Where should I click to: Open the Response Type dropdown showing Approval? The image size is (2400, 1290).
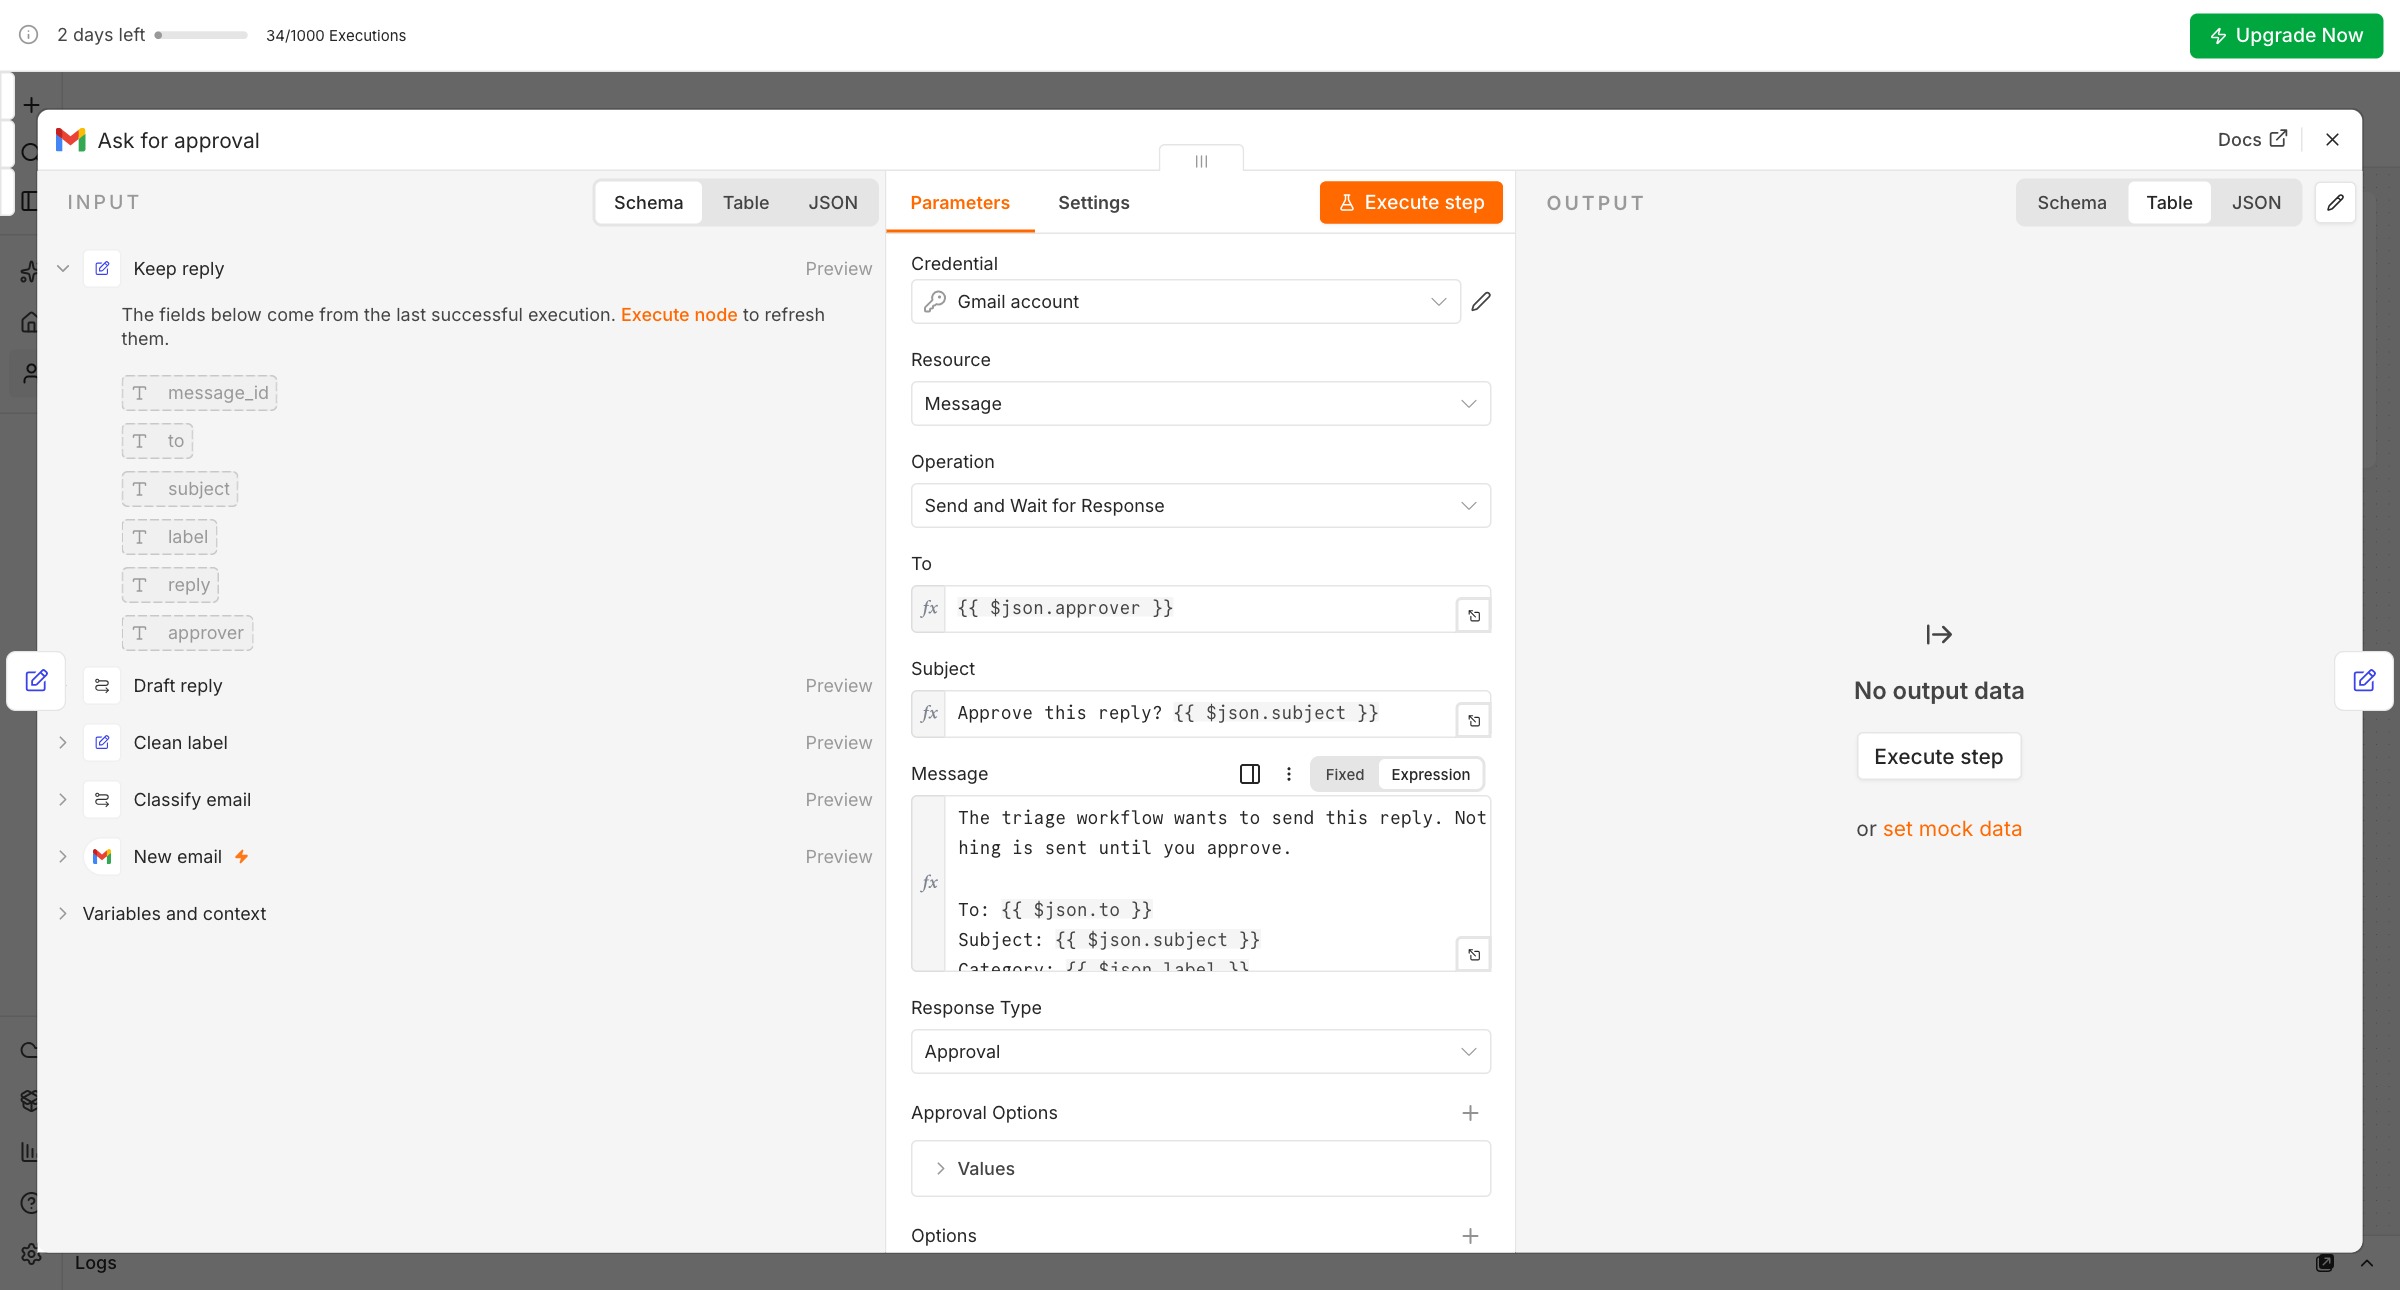pos(1200,1052)
